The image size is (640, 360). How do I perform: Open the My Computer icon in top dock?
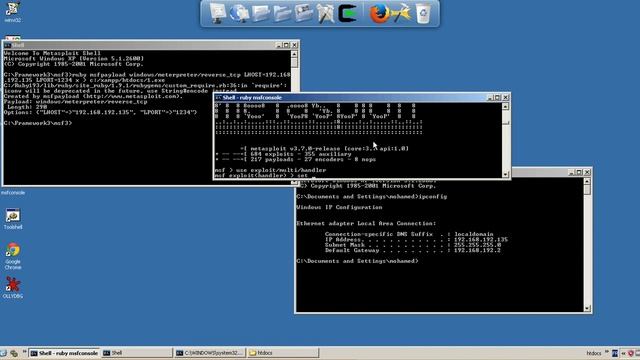(x=218, y=13)
